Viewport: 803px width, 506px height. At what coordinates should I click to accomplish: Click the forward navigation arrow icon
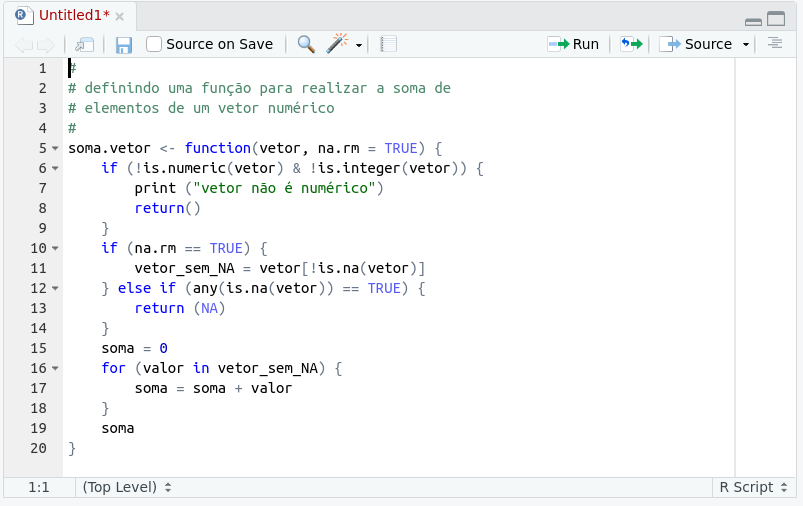[46, 45]
